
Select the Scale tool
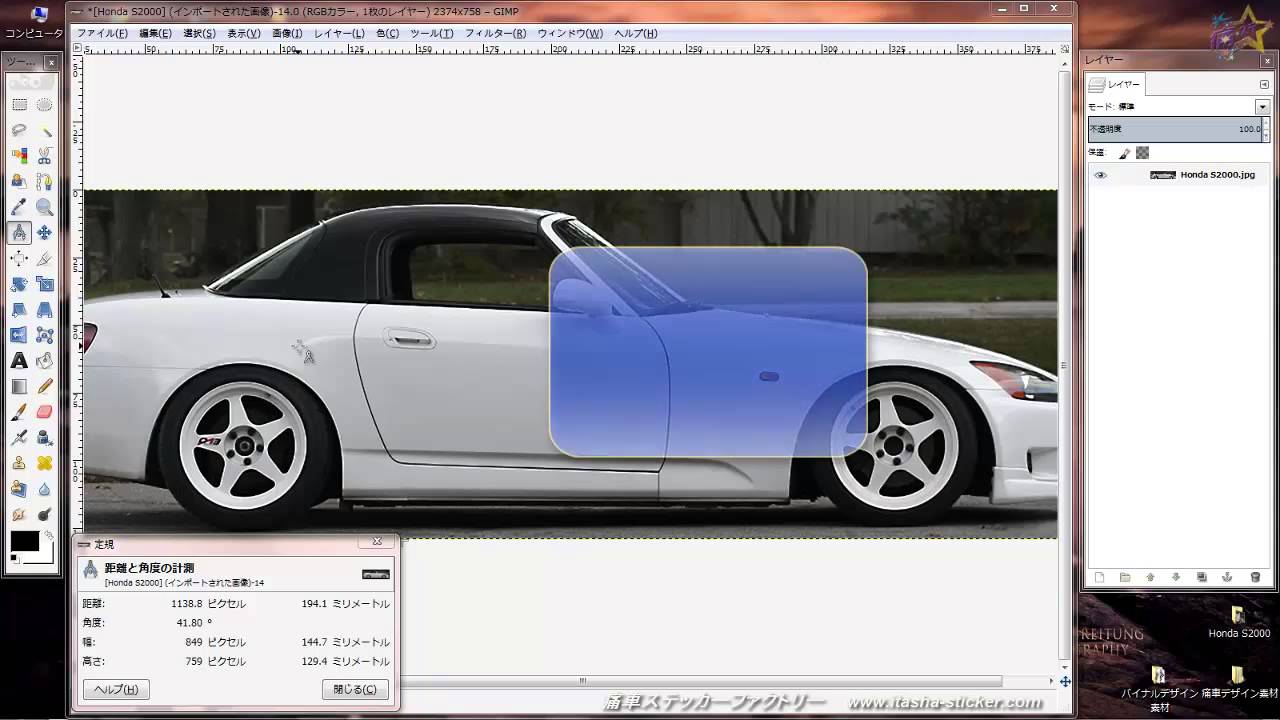(45, 284)
